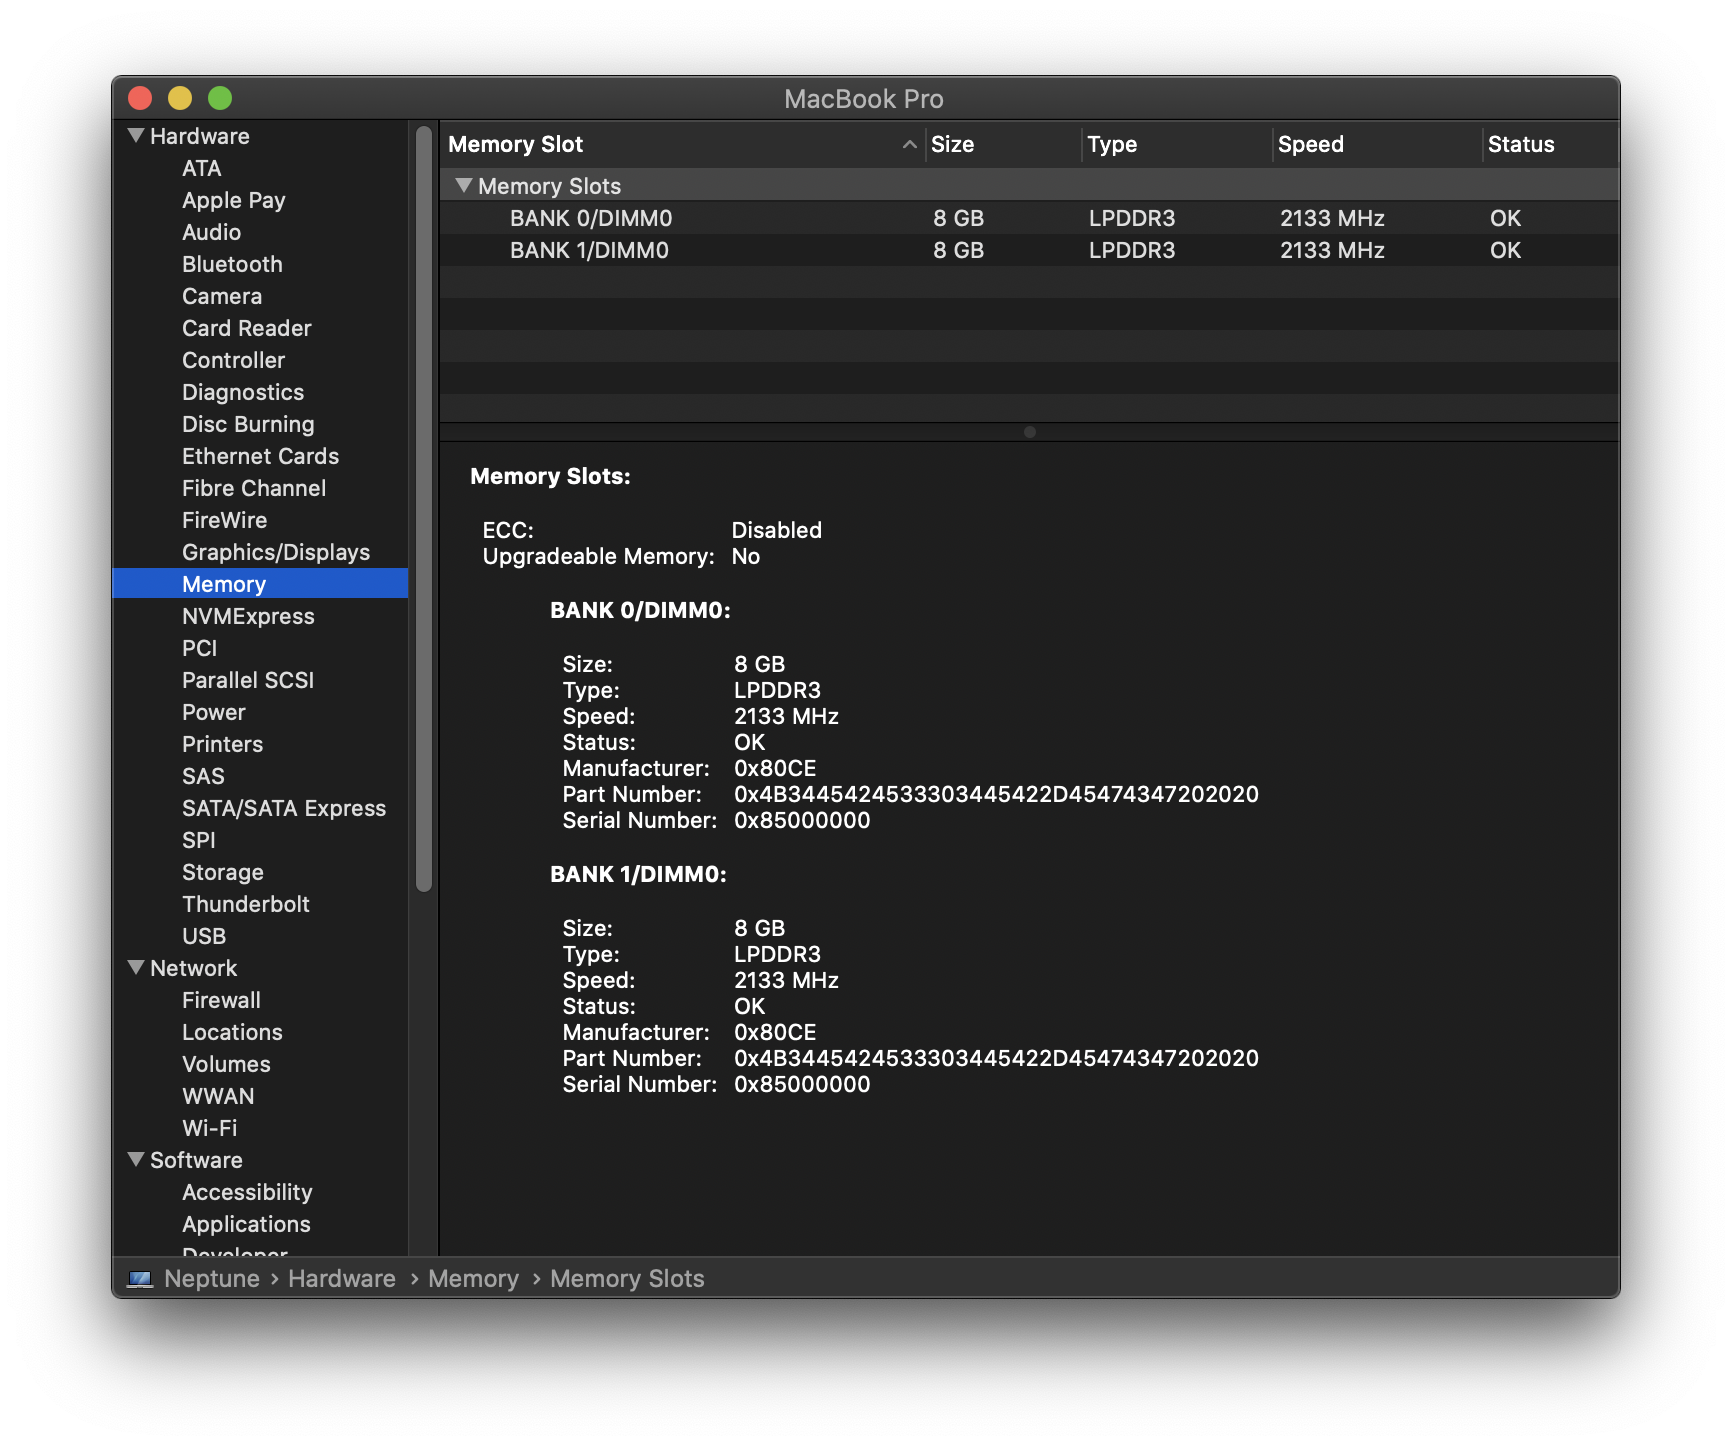
Task: Click the sidebar vertical scrollbar
Action: point(424,508)
